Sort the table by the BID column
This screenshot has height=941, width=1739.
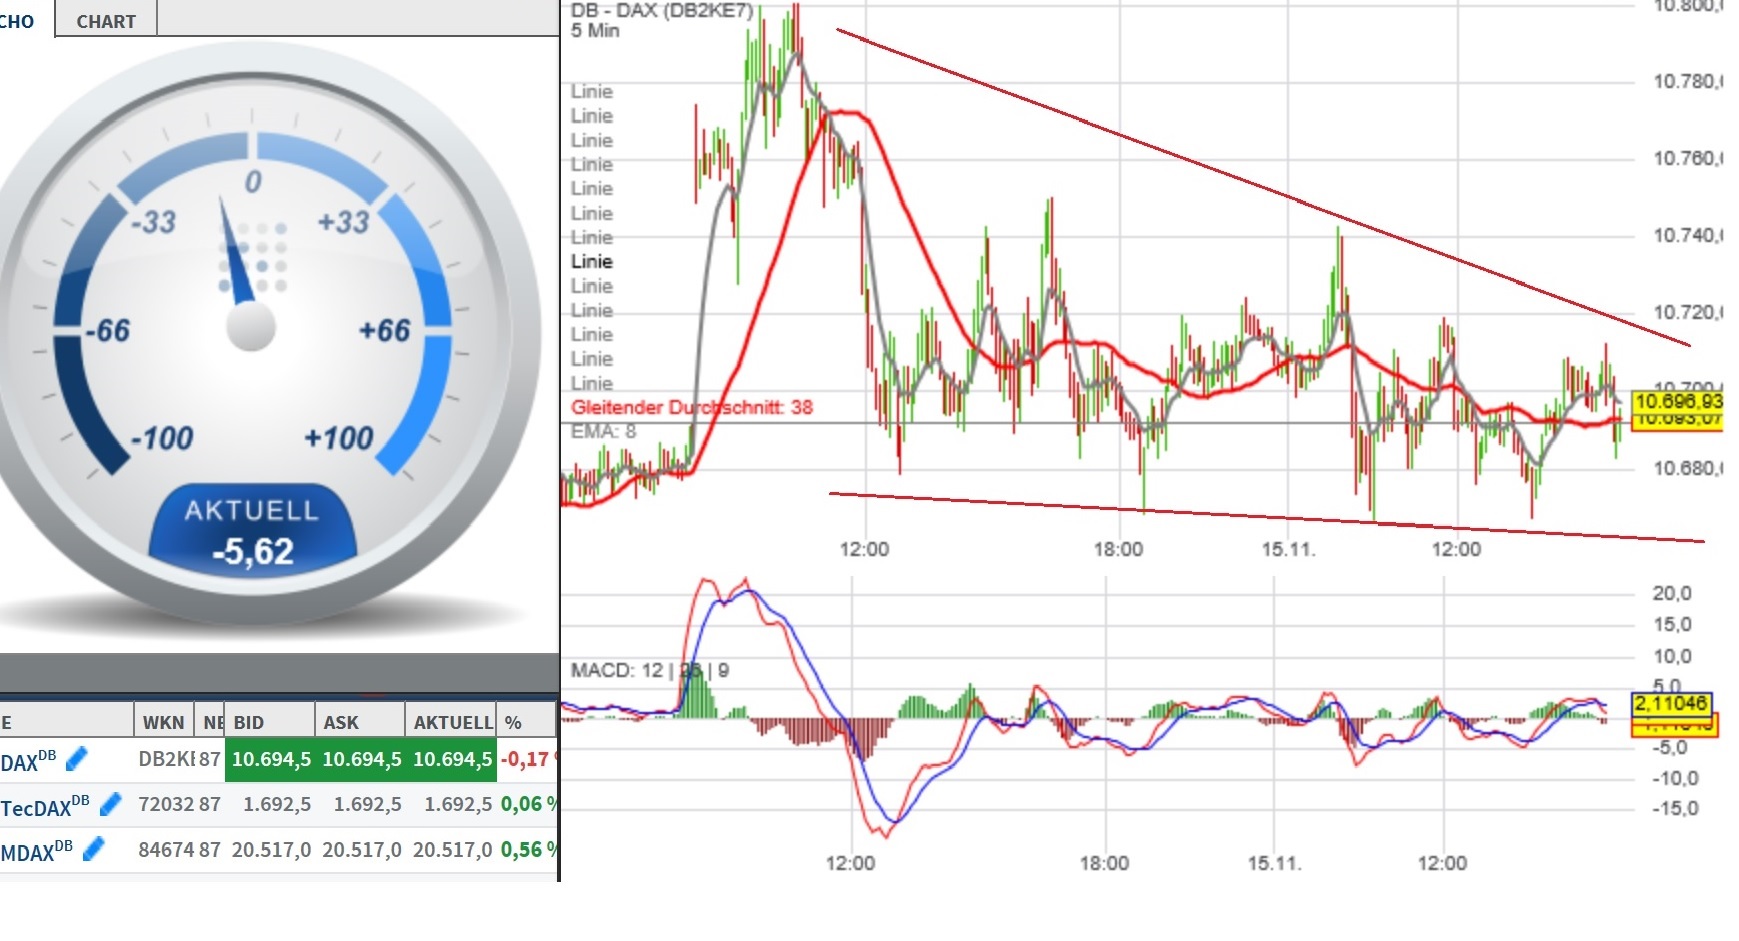click(247, 719)
